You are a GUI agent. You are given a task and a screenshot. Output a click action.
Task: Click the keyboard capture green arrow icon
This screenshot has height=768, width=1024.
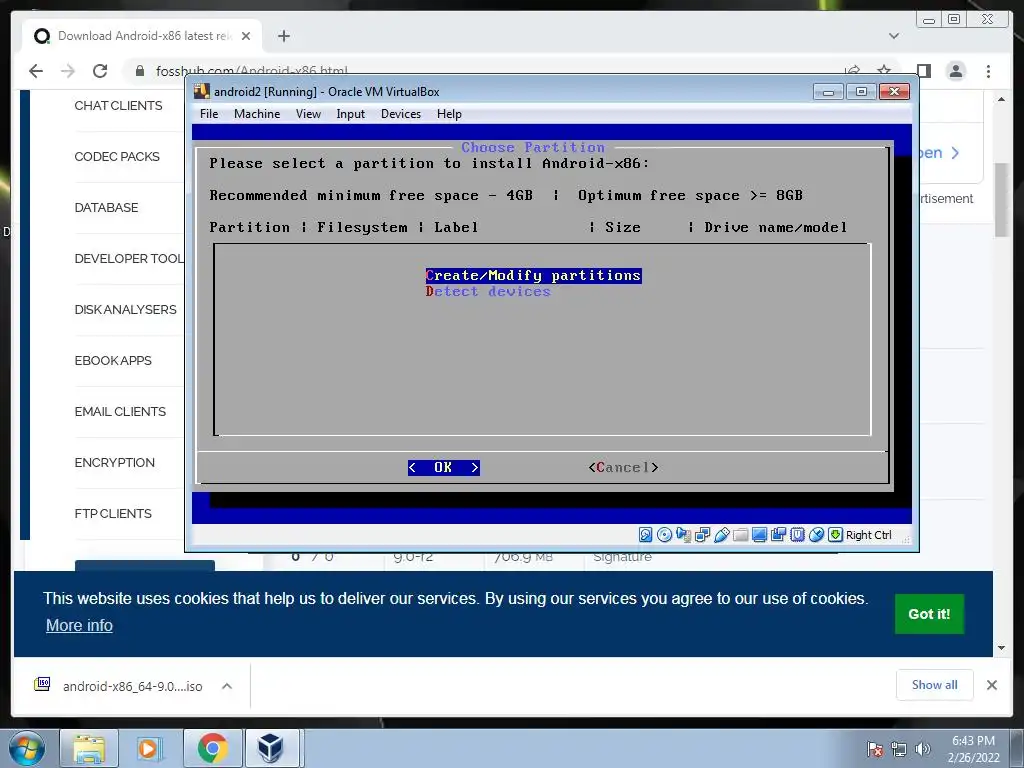point(835,535)
